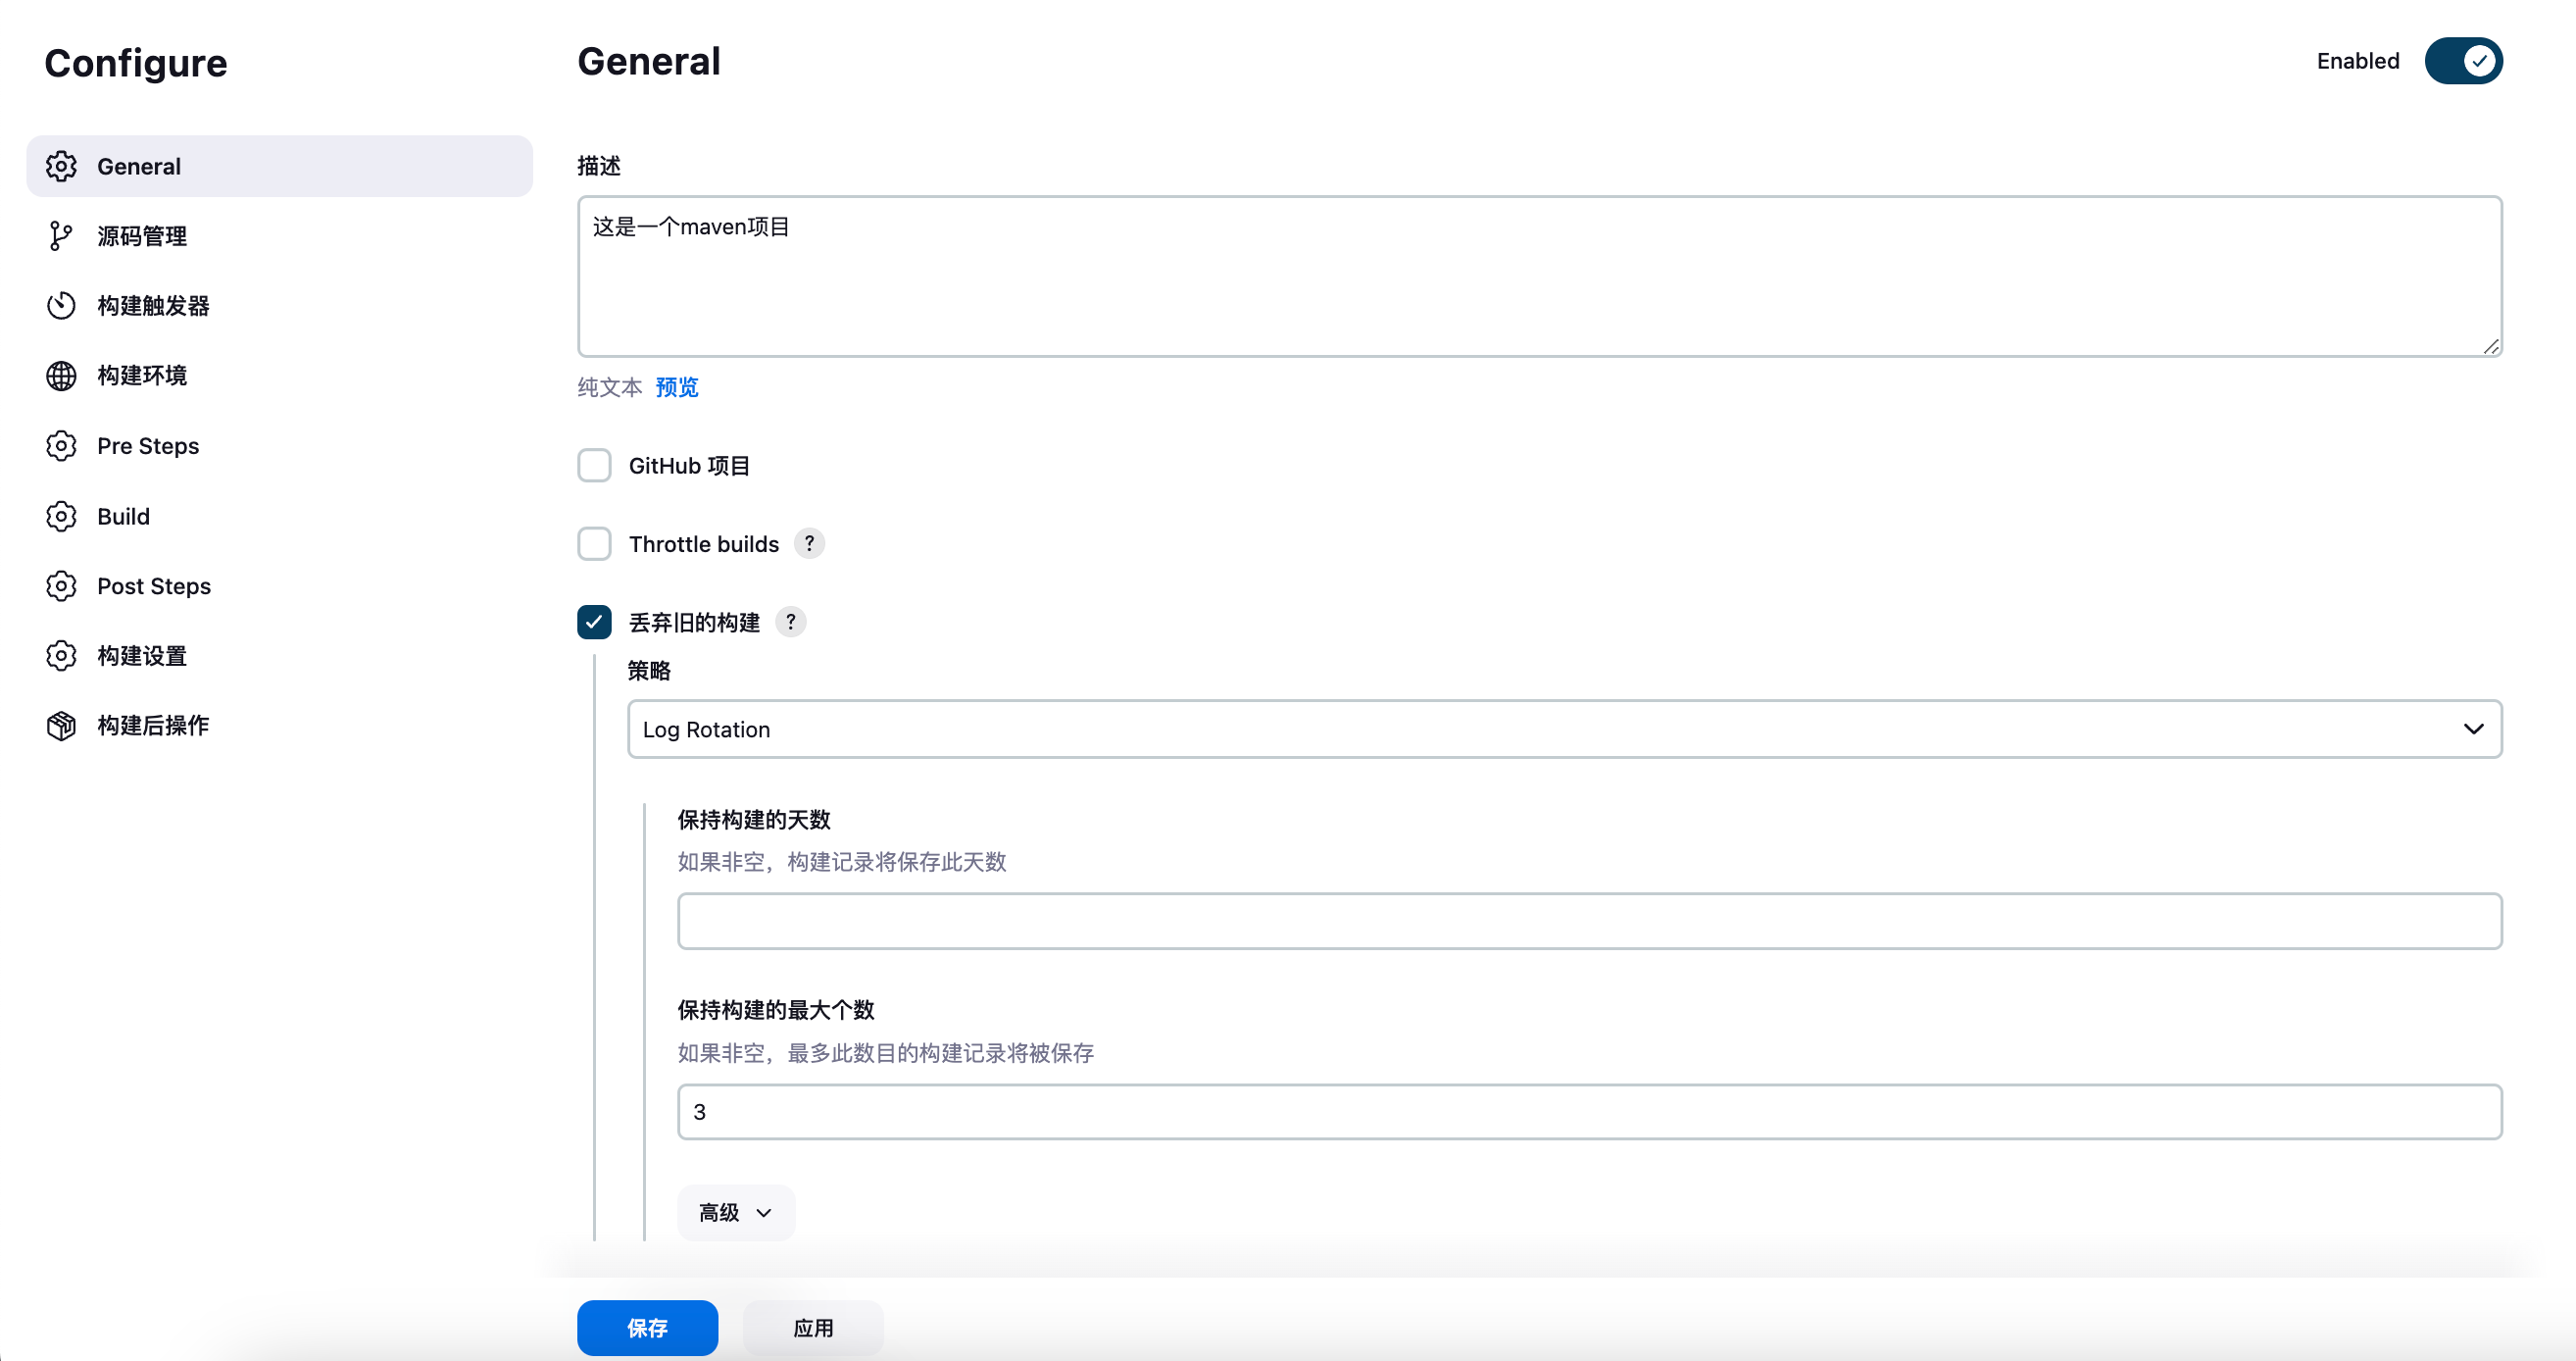Viewport: 2576px width, 1361px height.
Task: Check the GitHub 项目 checkbox
Action: (594, 466)
